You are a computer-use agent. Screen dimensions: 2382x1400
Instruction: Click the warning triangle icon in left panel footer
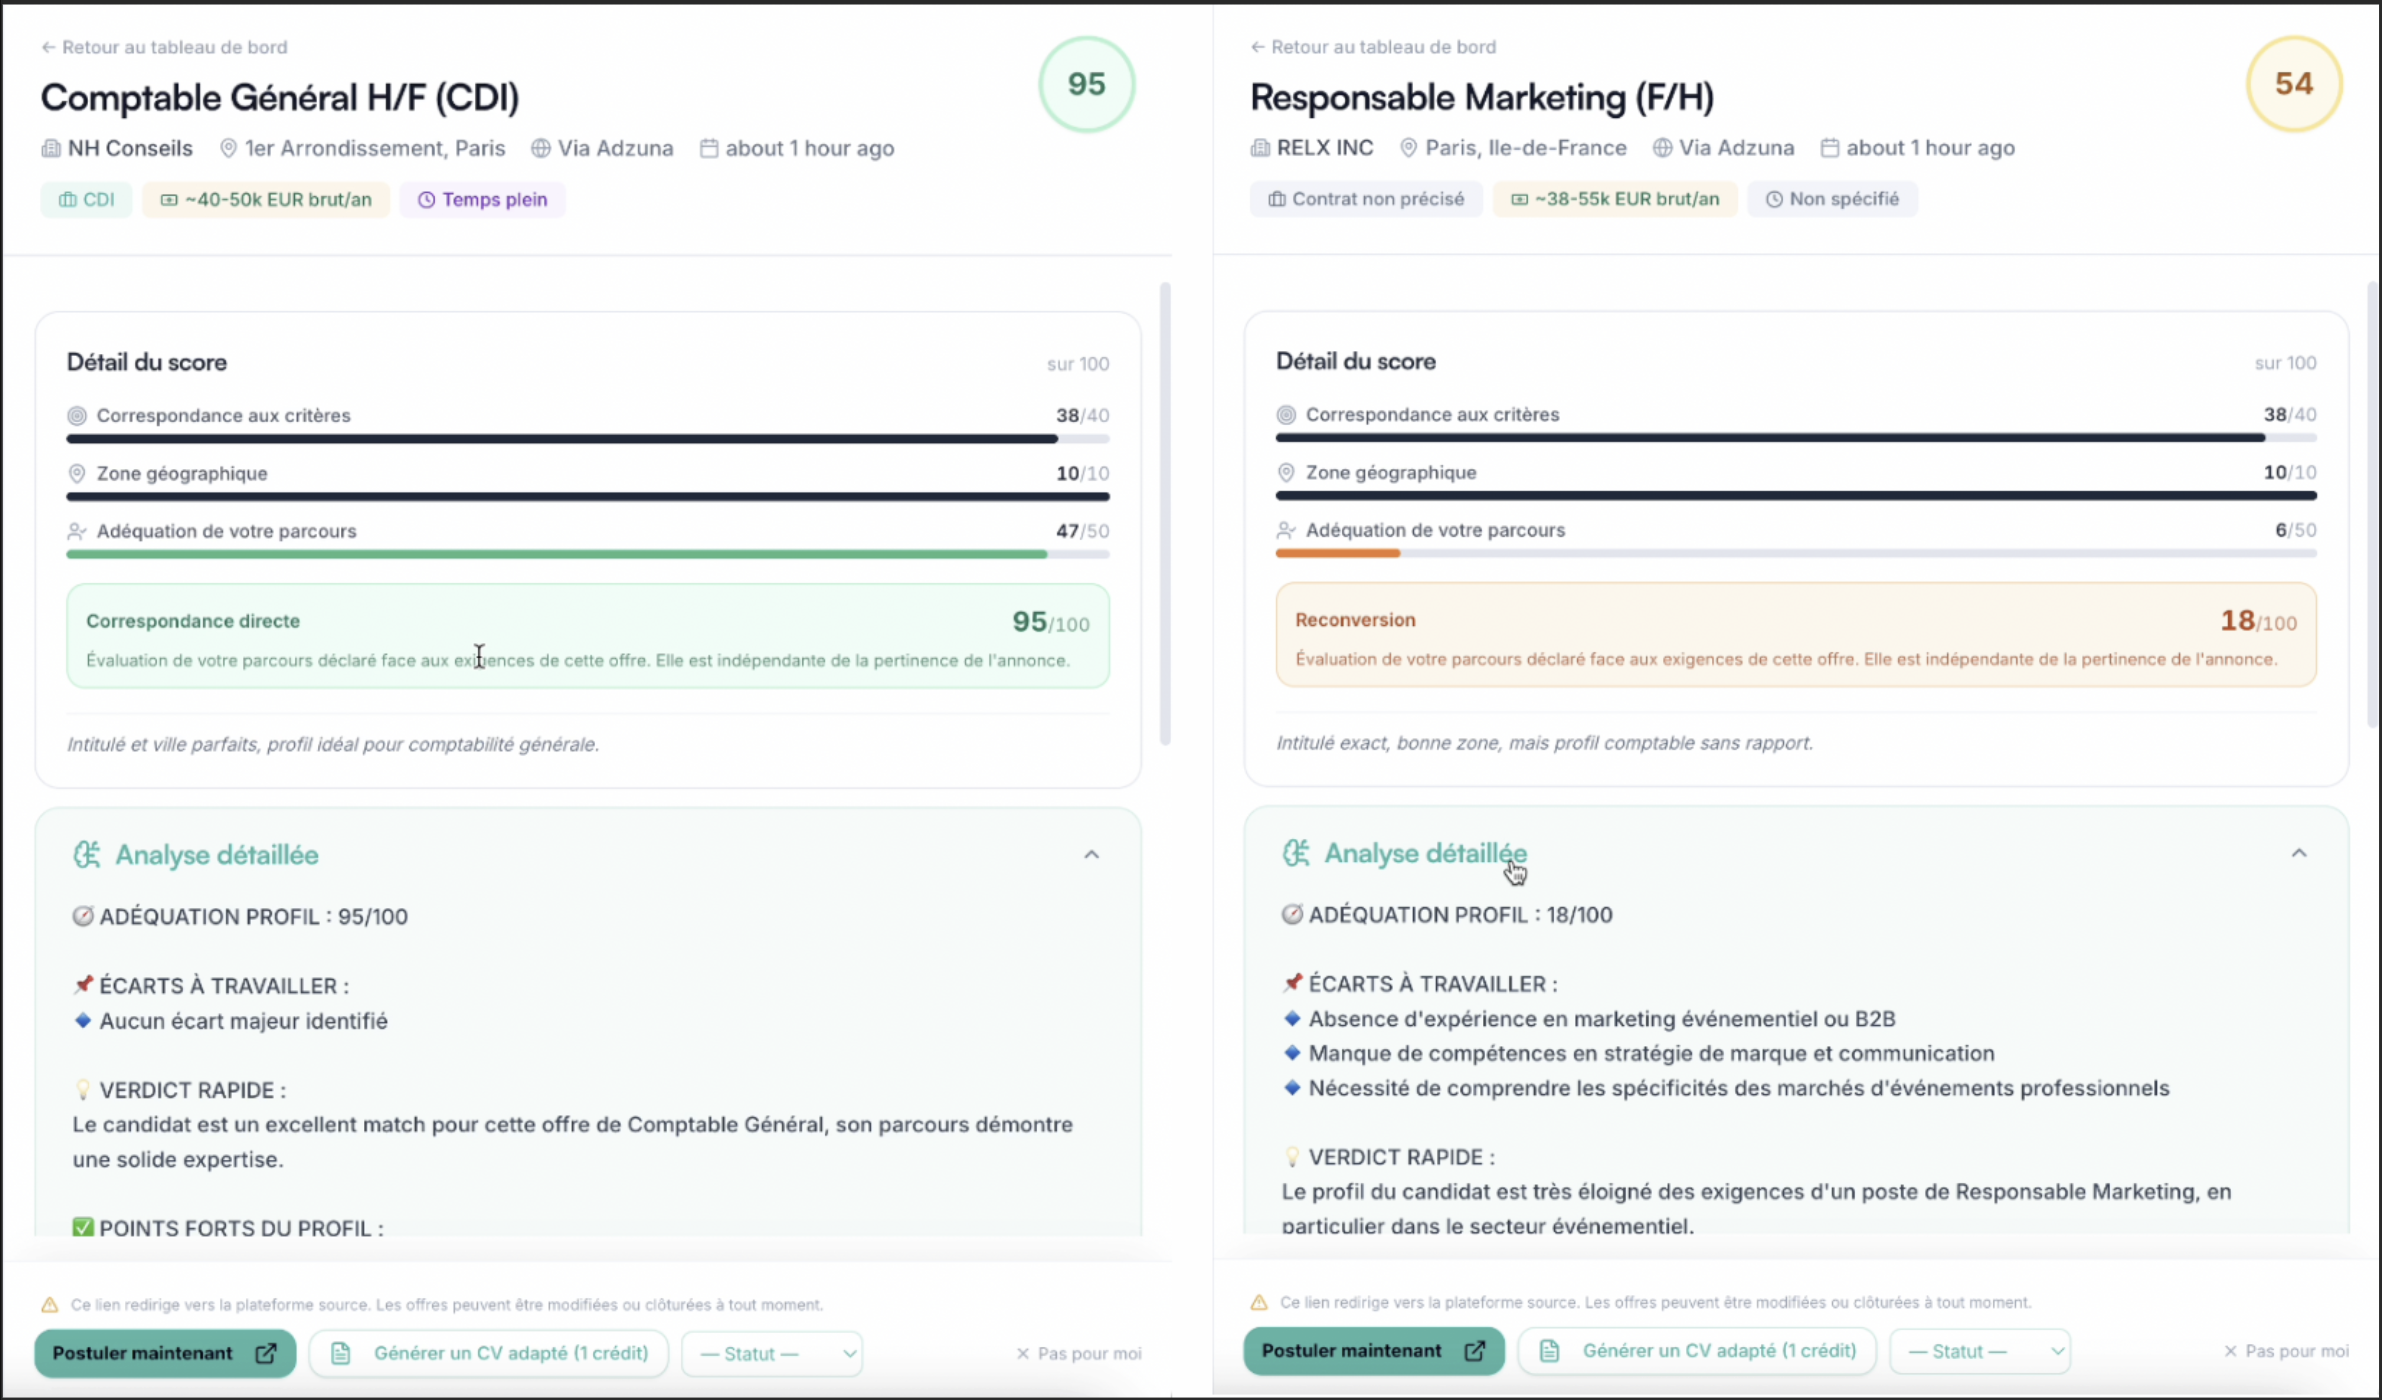point(49,1304)
